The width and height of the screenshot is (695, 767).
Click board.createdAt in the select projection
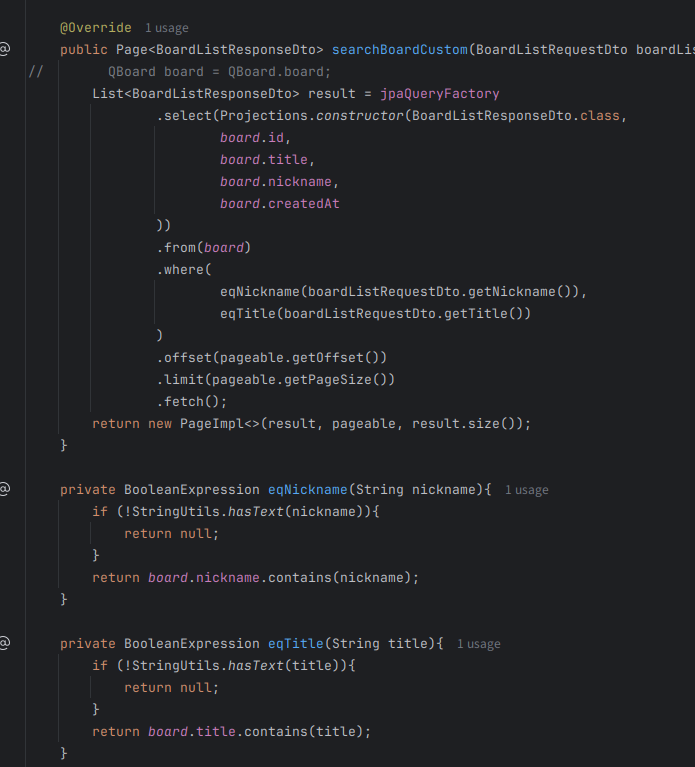tap(280, 204)
